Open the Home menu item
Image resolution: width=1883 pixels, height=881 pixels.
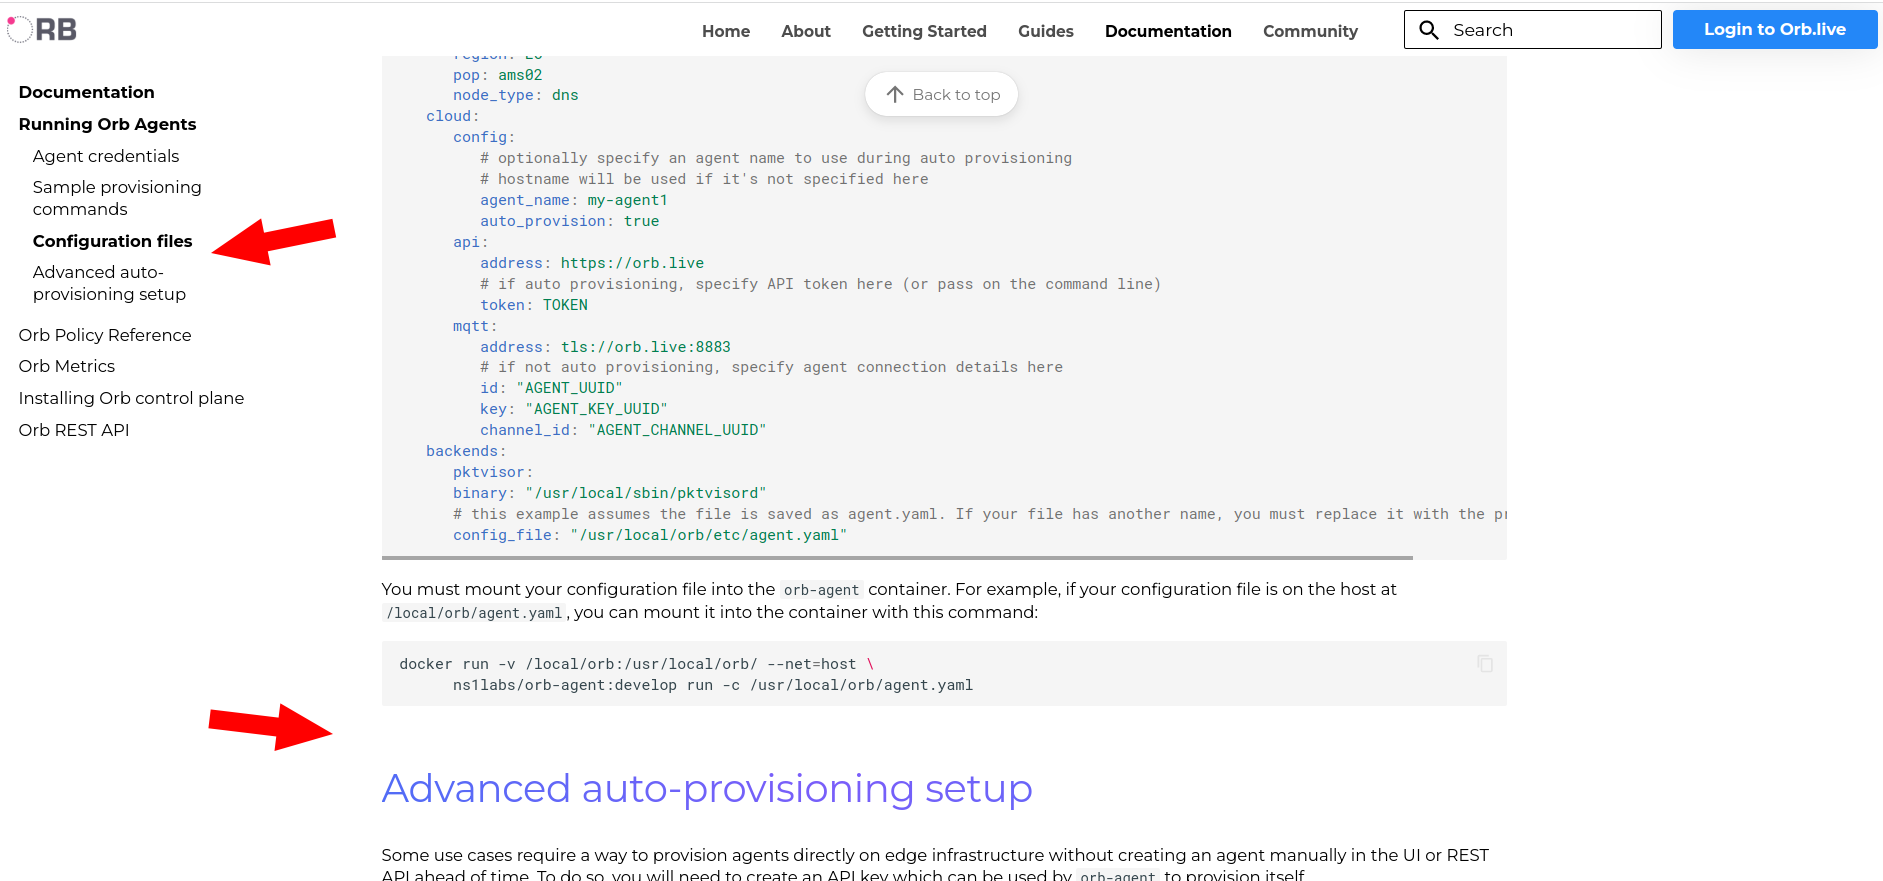click(x=726, y=31)
